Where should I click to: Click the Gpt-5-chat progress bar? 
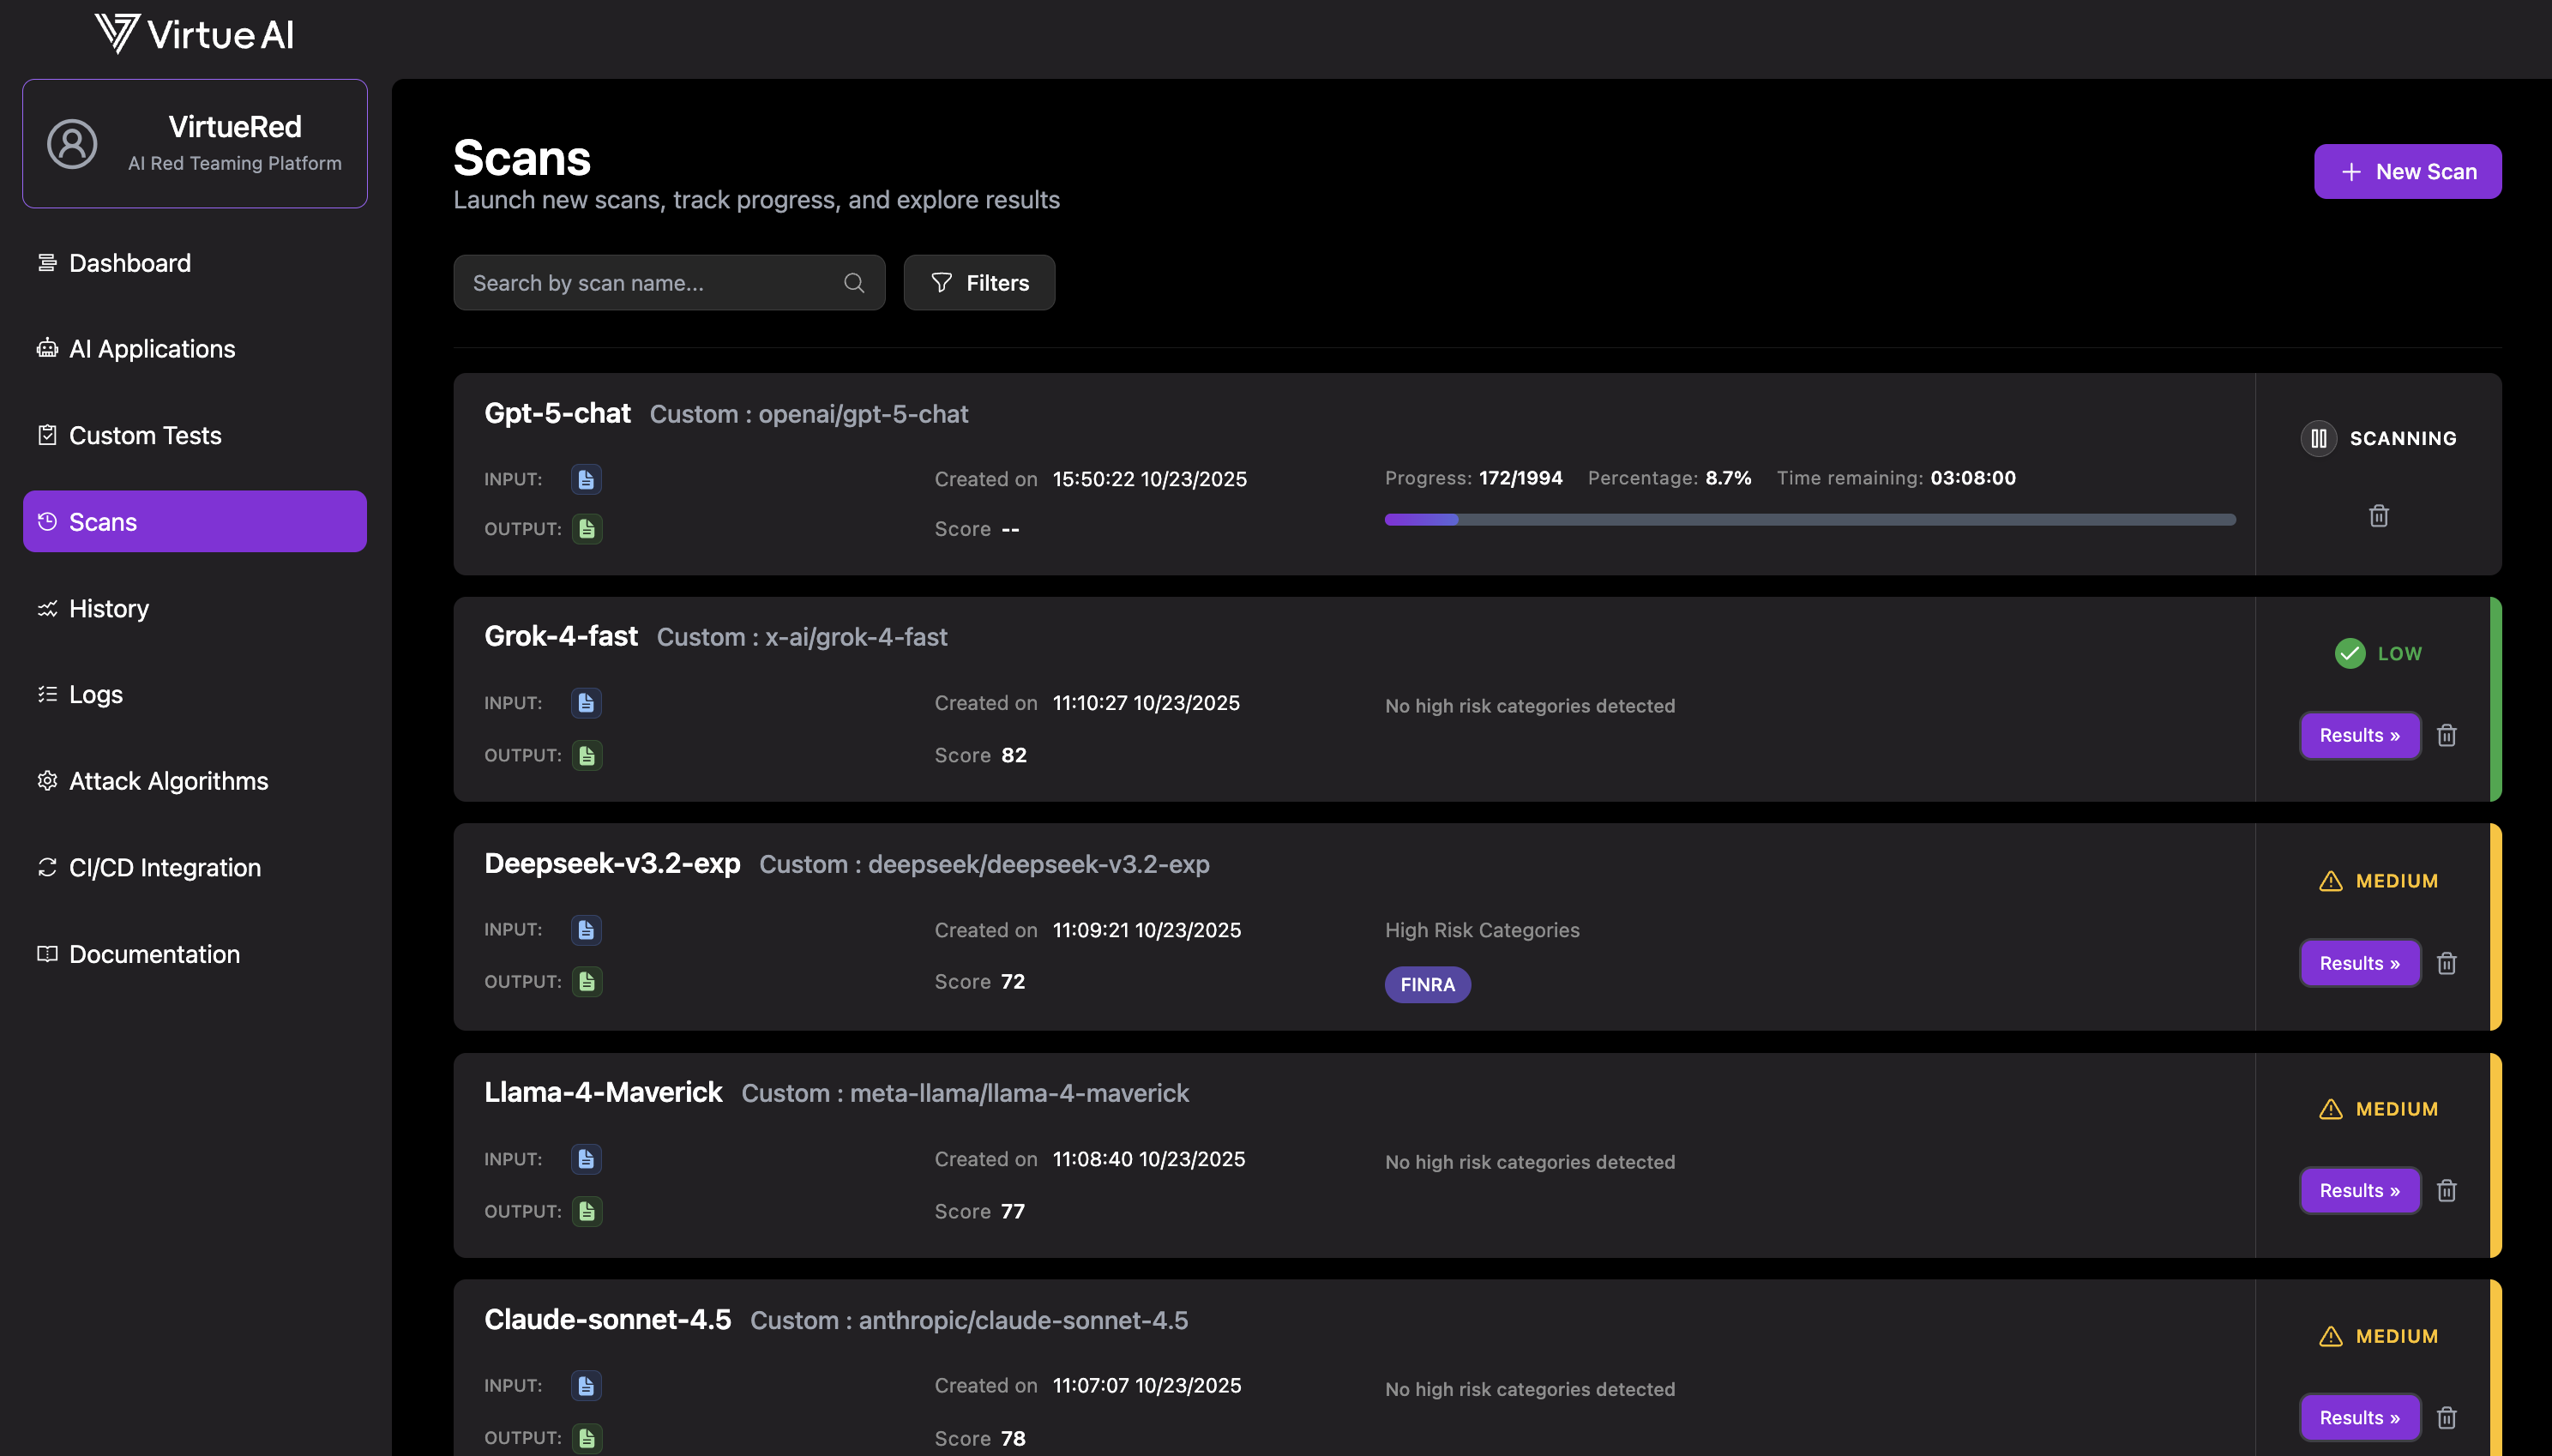coord(1810,519)
